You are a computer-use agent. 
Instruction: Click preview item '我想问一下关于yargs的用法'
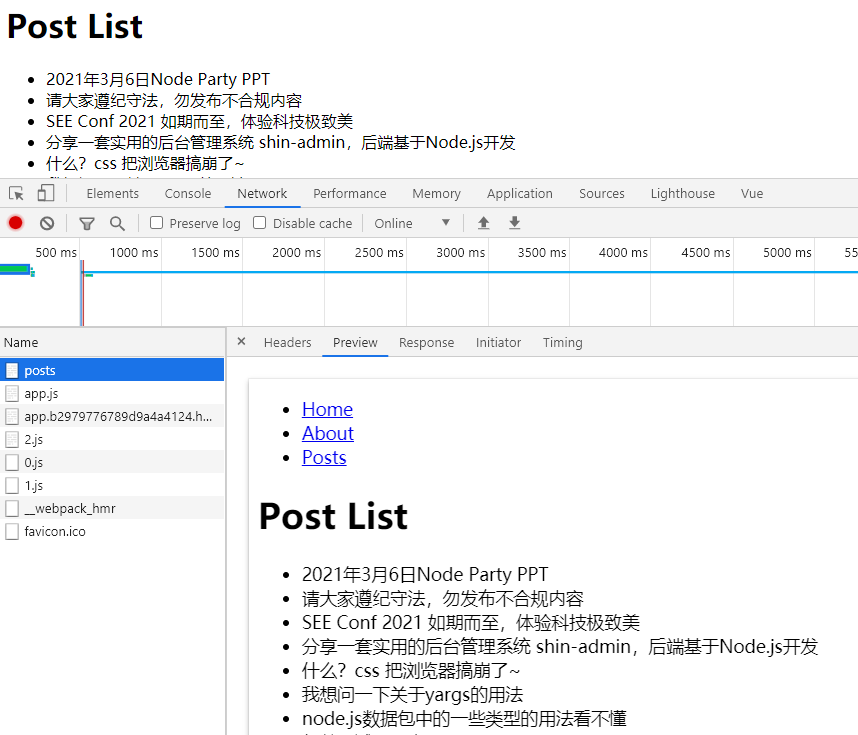412,695
